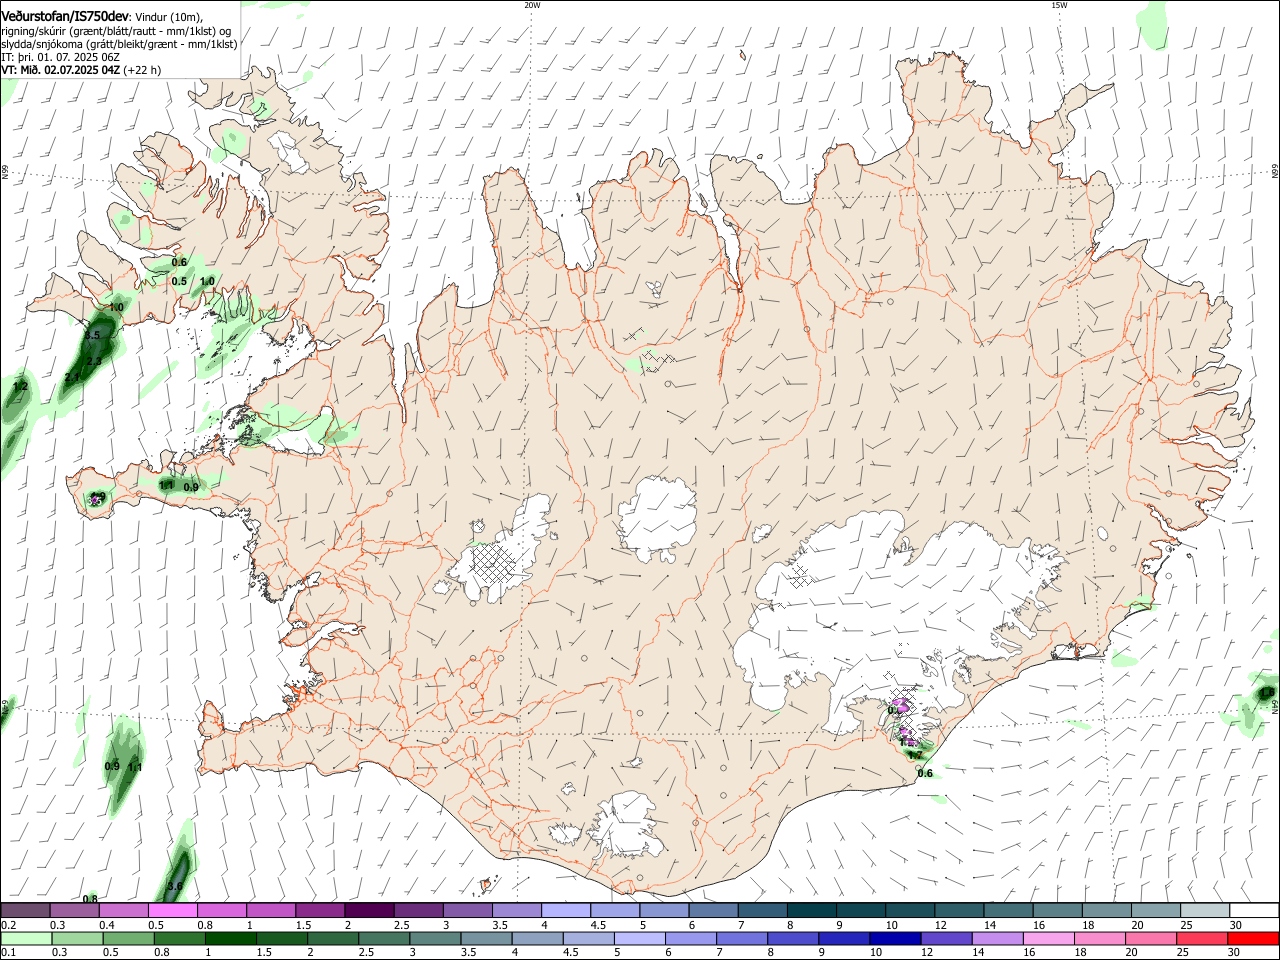Image resolution: width=1280 pixels, height=960 pixels.
Task: Click the 3.6 precipitation value near bottom edge
Action: click(175, 886)
